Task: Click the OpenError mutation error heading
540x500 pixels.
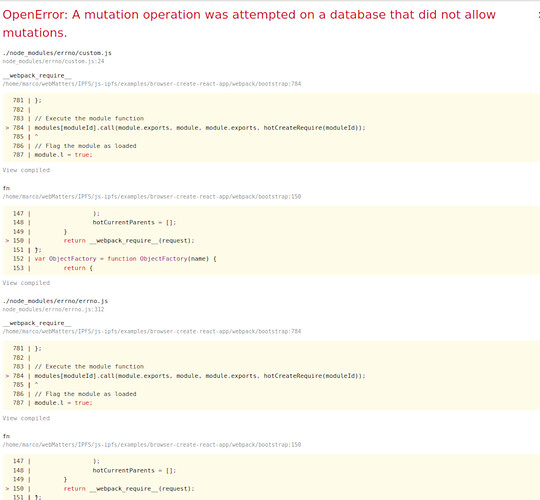Action: point(249,23)
